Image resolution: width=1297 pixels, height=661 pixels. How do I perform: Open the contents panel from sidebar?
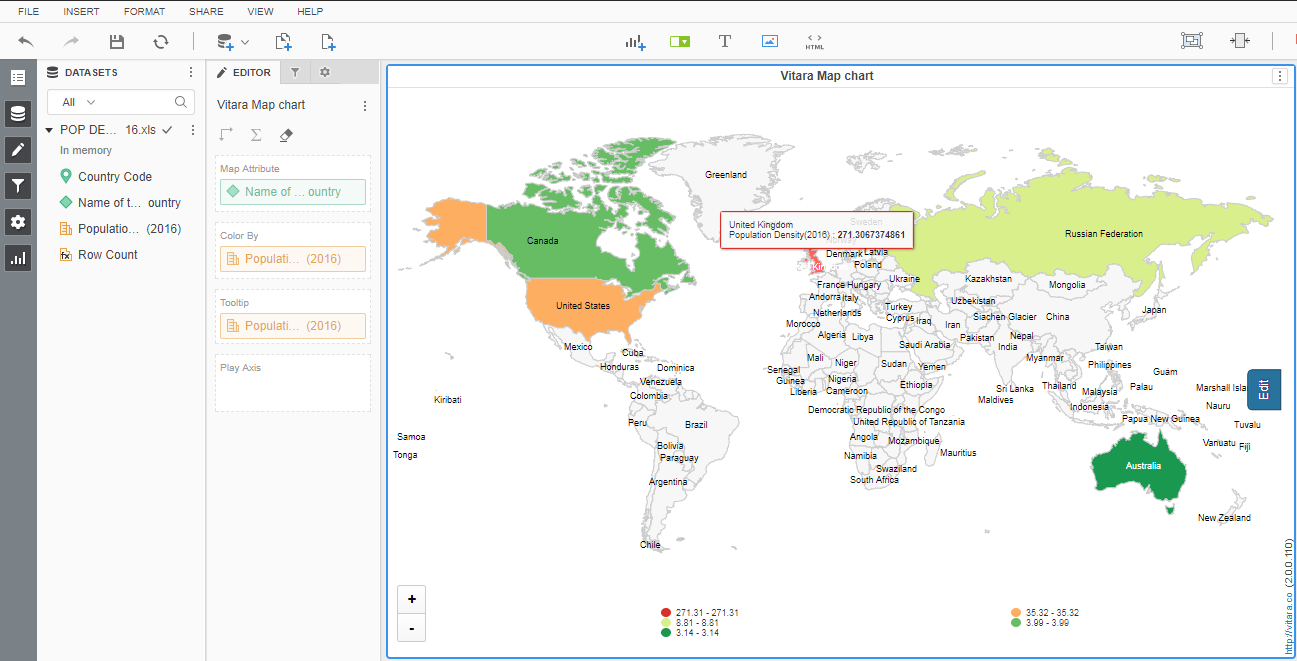(x=18, y=77)
